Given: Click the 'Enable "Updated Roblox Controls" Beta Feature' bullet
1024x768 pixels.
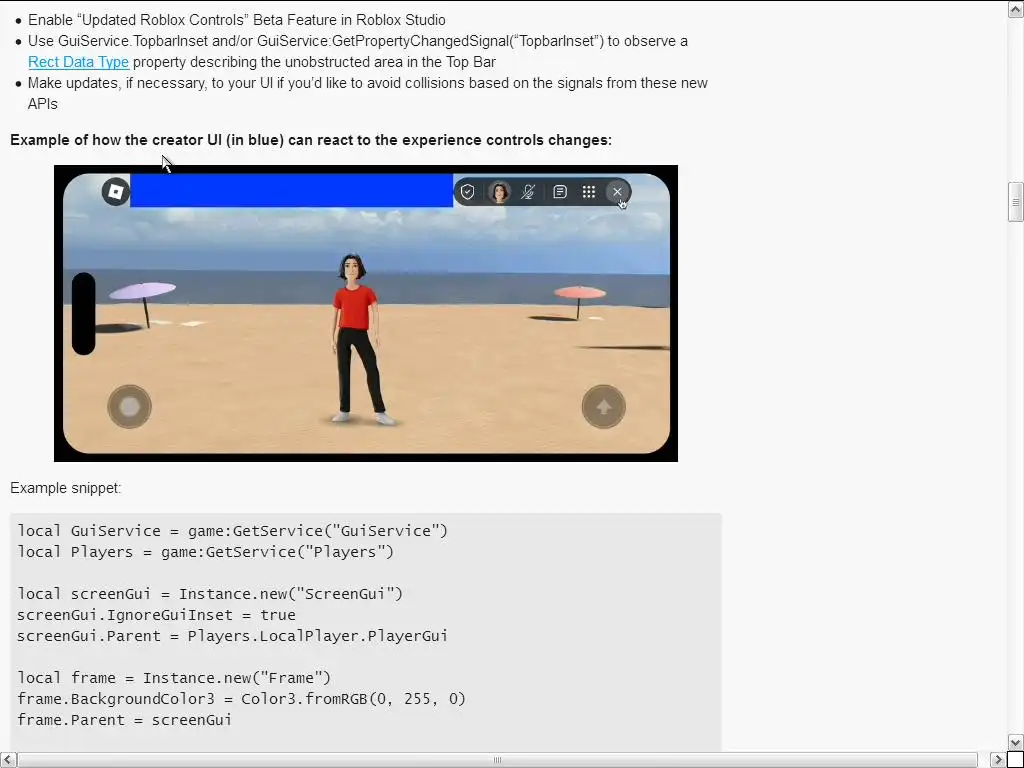Looking at the screenshot, I should point(236,20).
